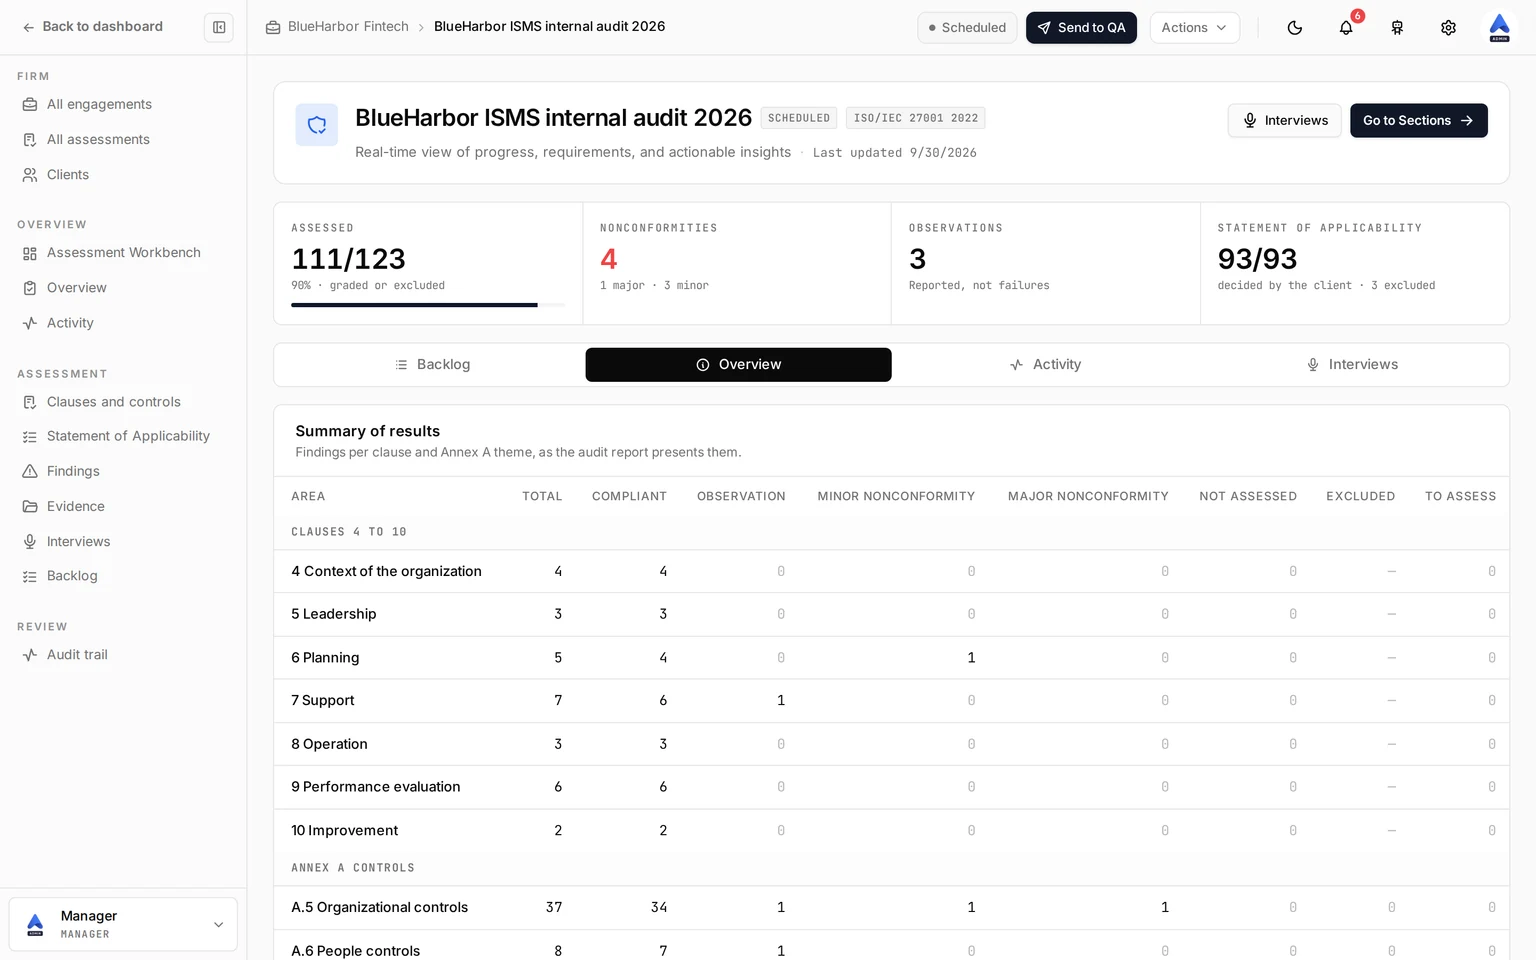Click the ISO/IEC 27001 2022 badge
The image size is (1536, 960).
coord(916,118)
